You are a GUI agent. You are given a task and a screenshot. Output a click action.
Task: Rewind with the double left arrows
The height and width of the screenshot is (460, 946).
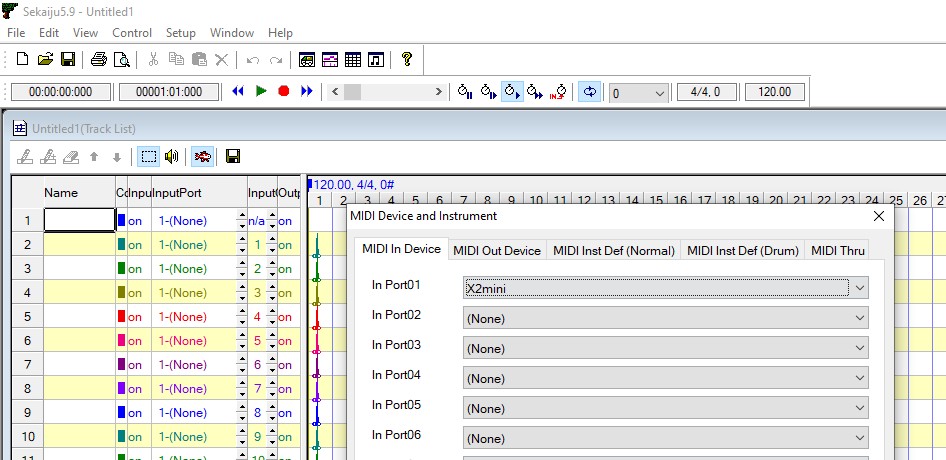tap(238, 92)
